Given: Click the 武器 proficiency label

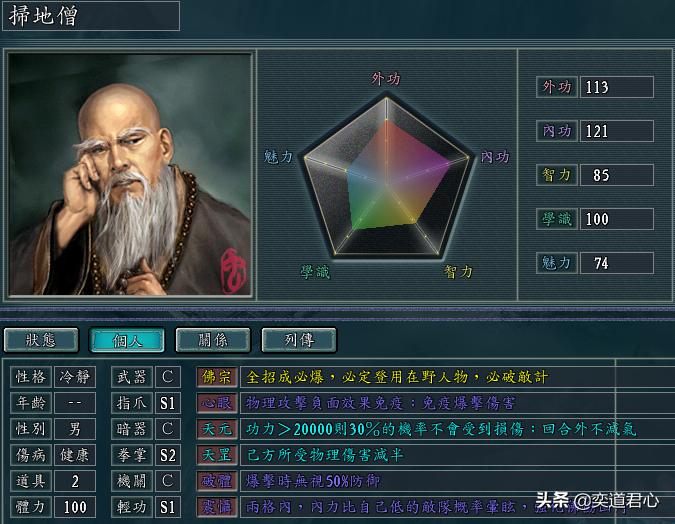Looking at the screenshot, I should 132,377.
